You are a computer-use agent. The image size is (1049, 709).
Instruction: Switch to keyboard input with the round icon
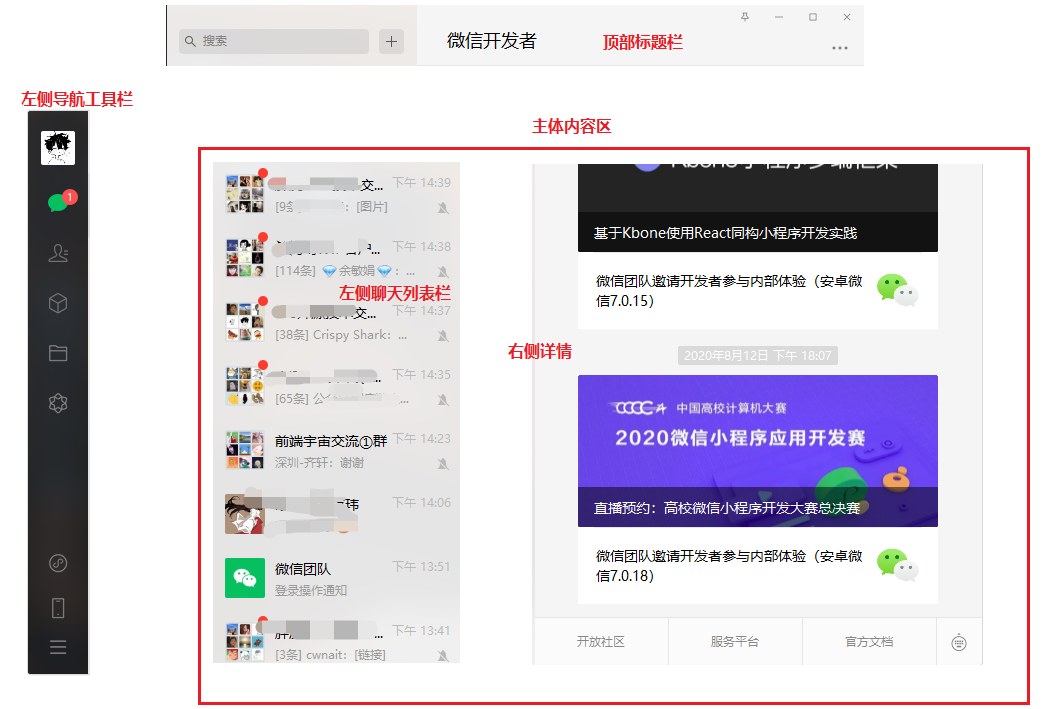[x=959, y=643]
